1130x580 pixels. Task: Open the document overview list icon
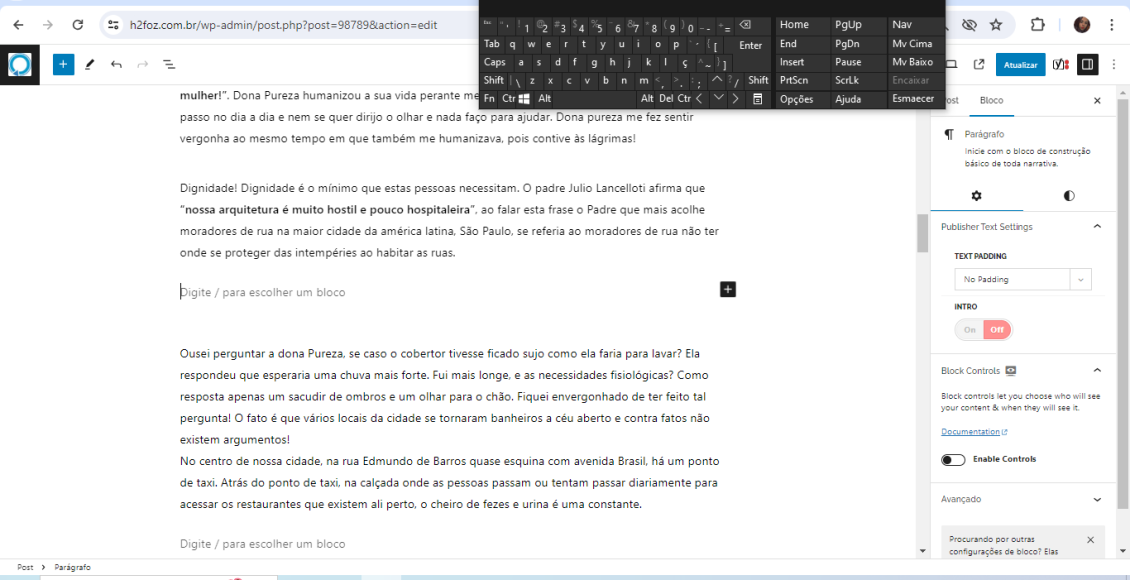[x=169, y=64]
